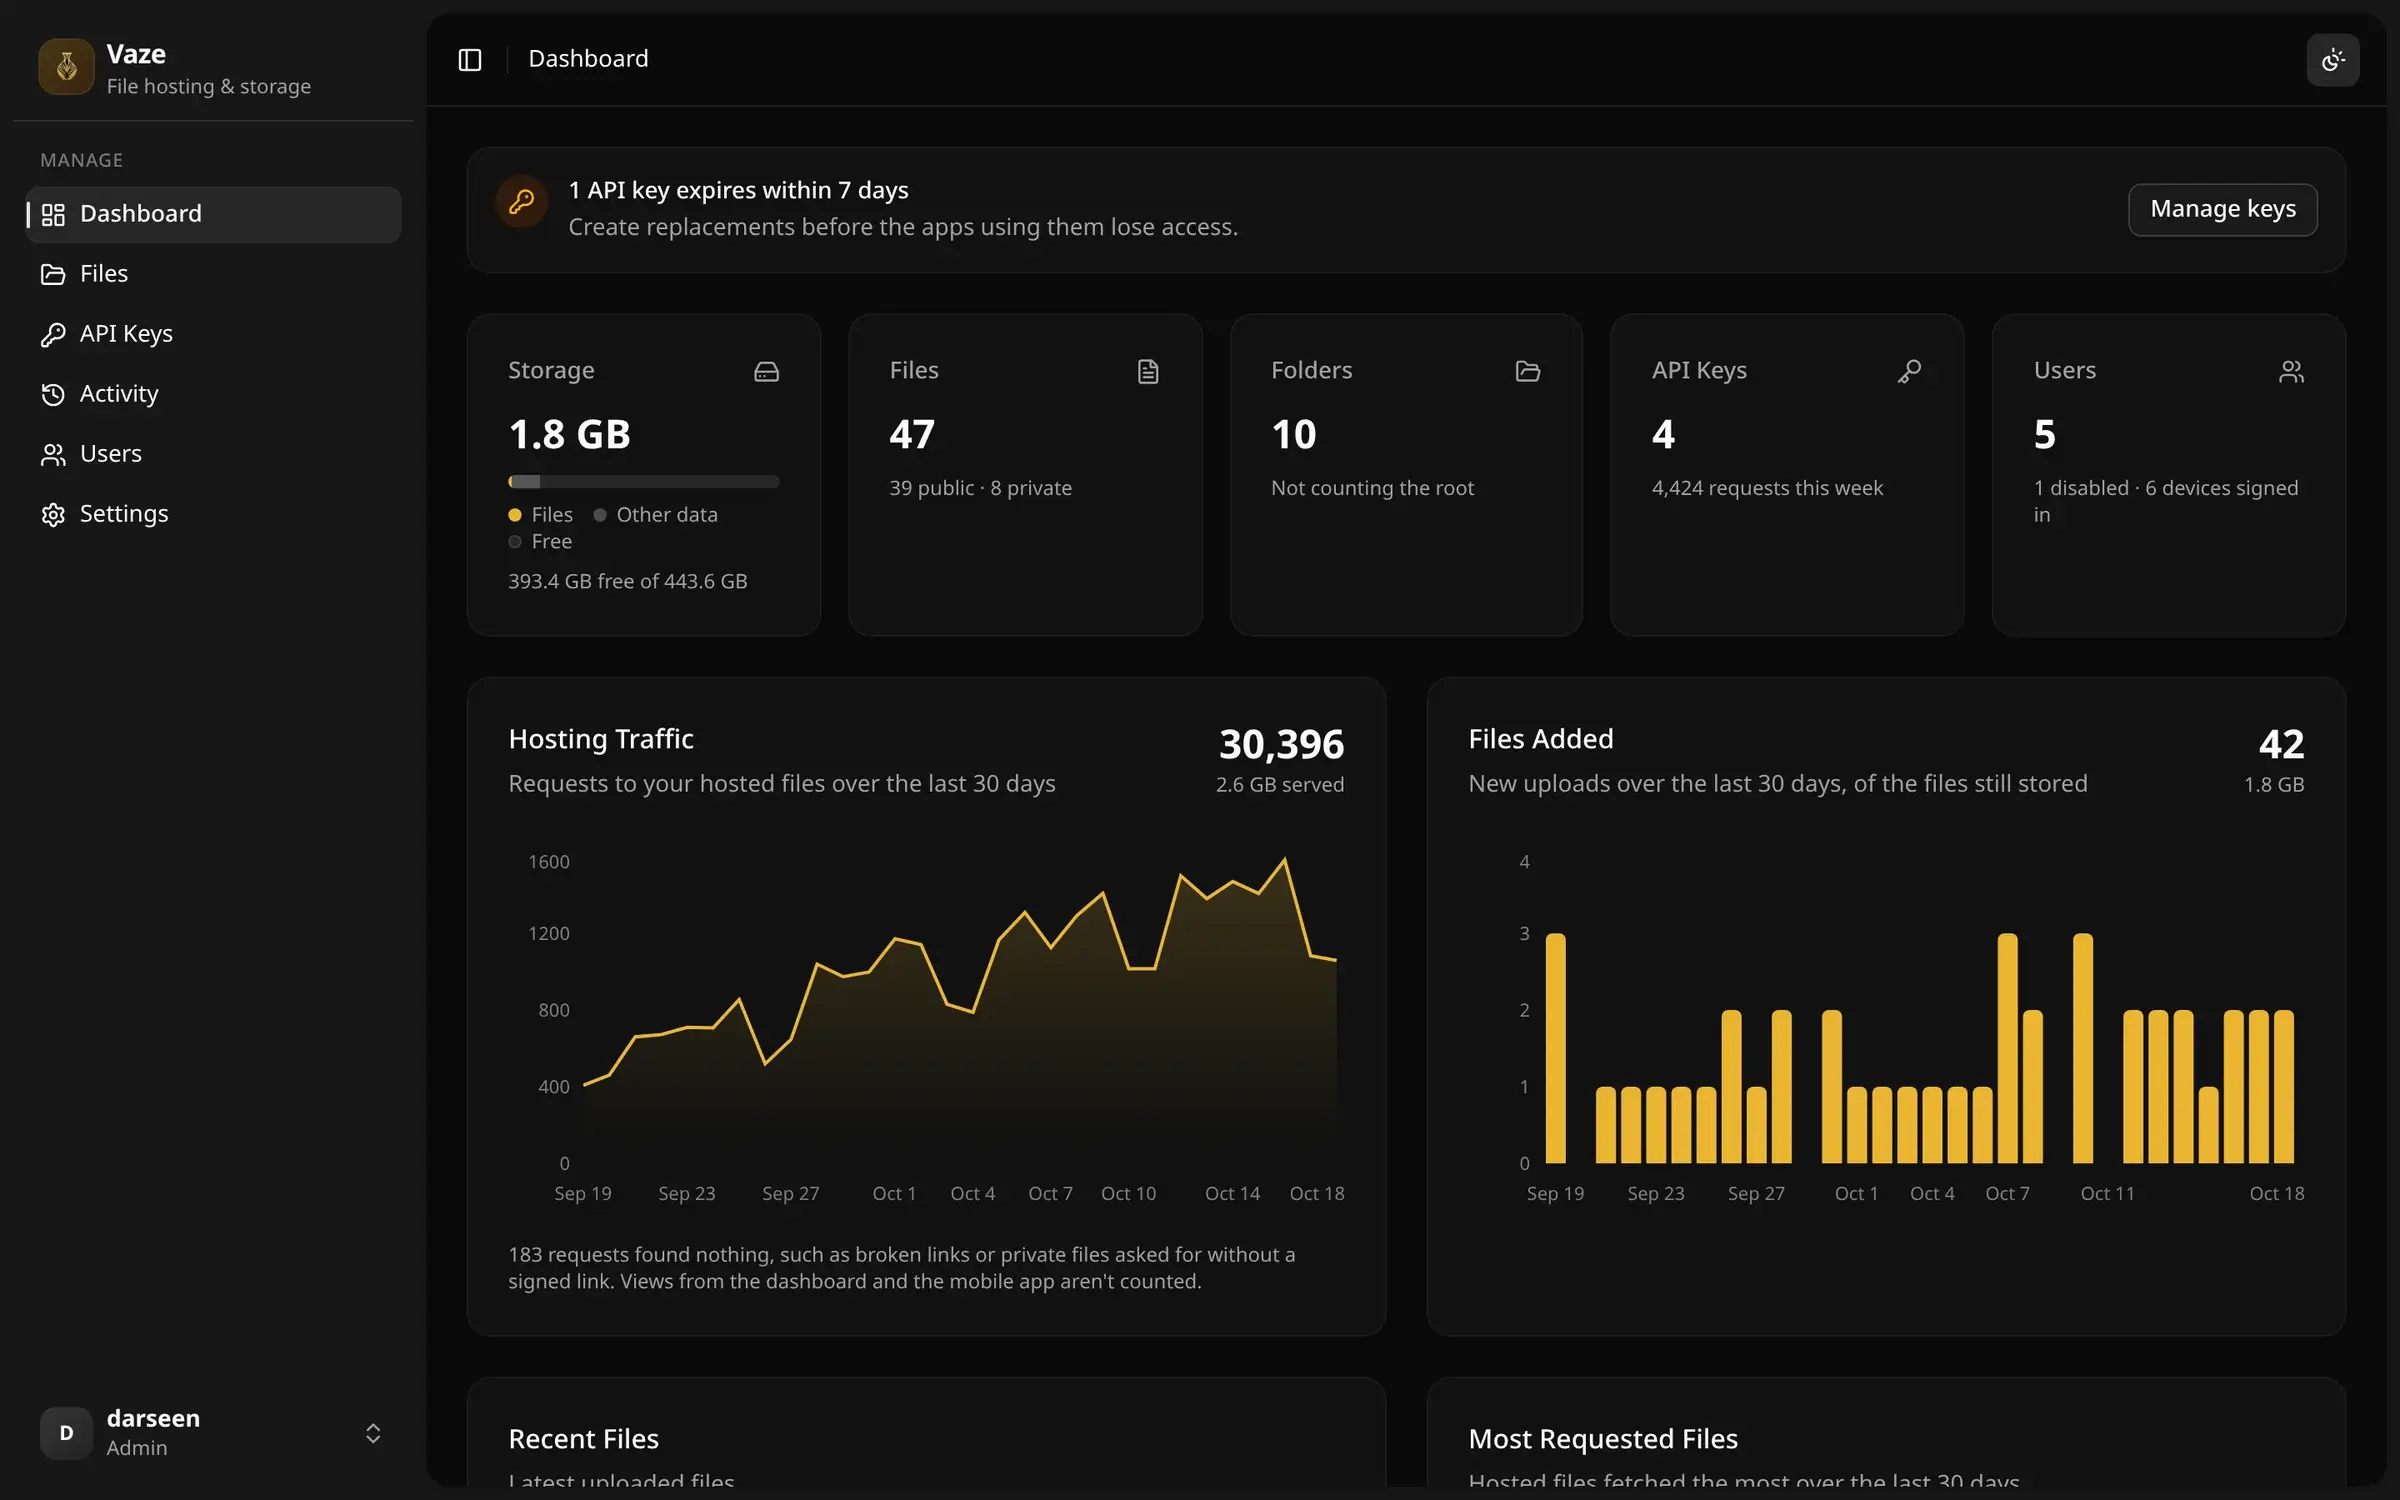Click the hard drive icon on Storage card

coord(766,371)
